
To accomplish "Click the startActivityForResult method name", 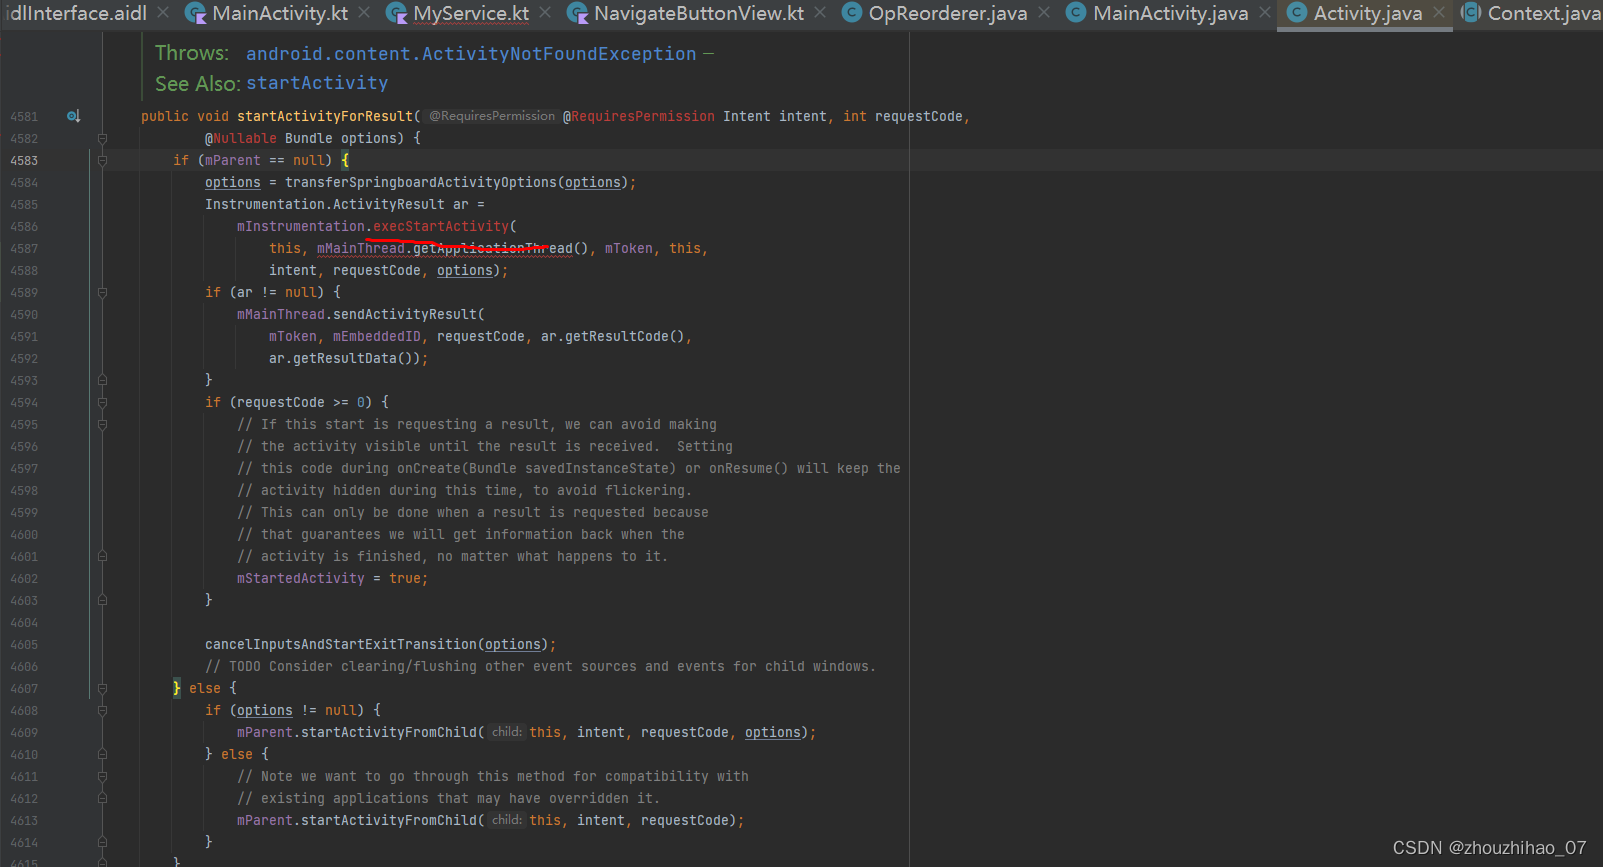I will click(325, 116).
